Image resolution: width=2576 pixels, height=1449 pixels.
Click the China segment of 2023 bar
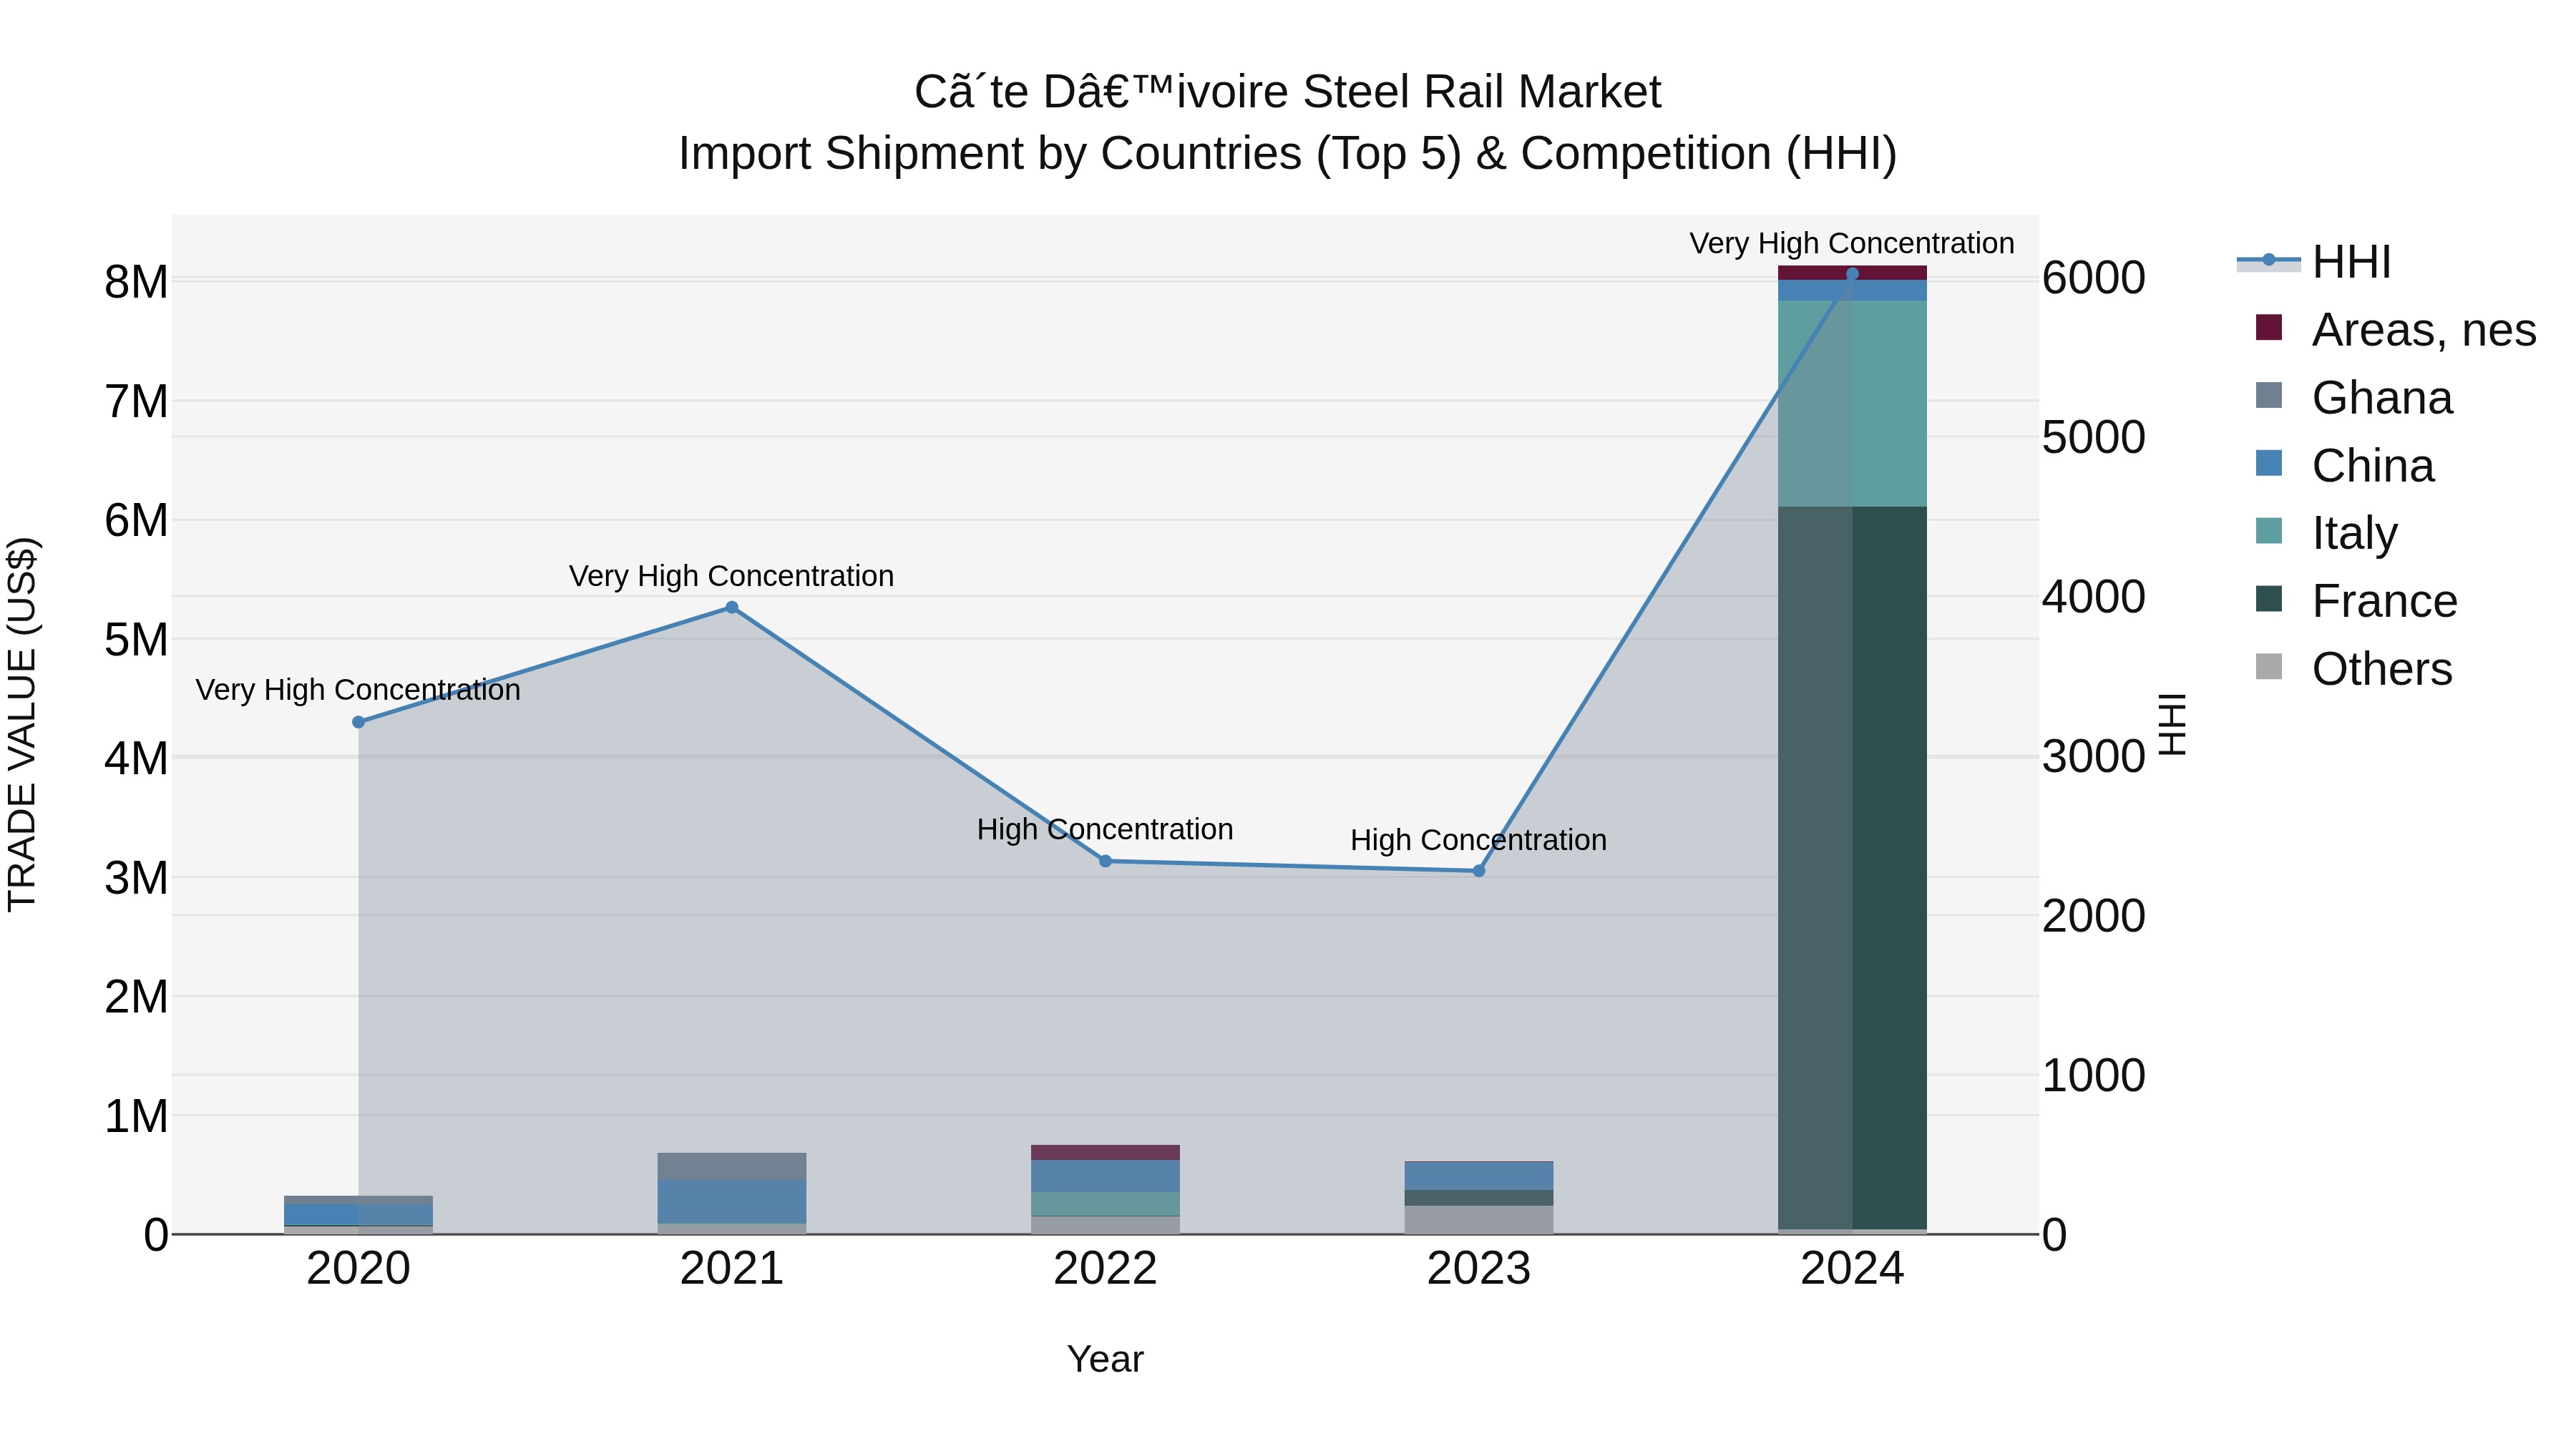[x=1479, y=1175]
